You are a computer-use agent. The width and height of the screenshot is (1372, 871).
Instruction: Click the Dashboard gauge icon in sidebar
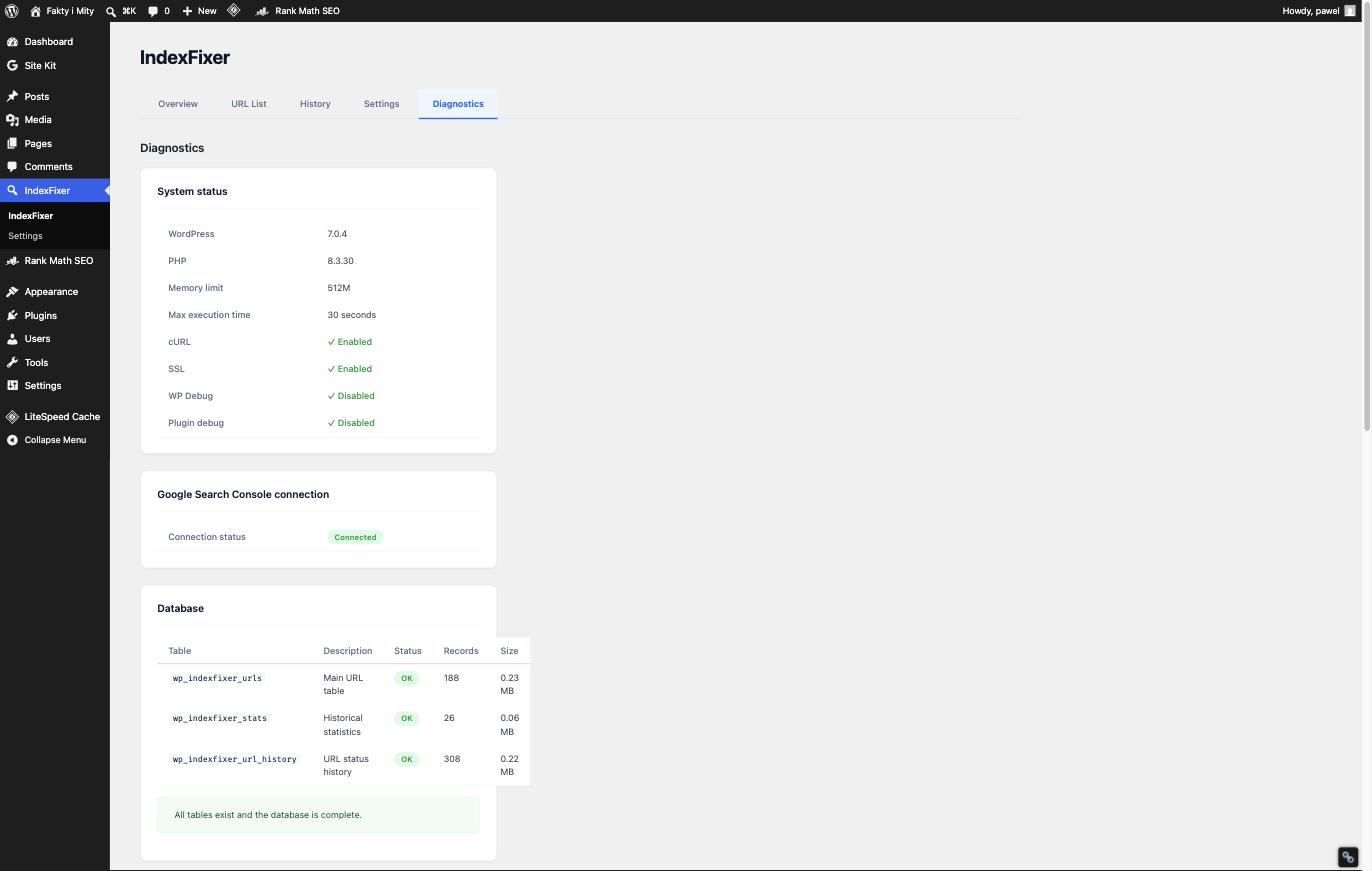[x=12, y=42]
